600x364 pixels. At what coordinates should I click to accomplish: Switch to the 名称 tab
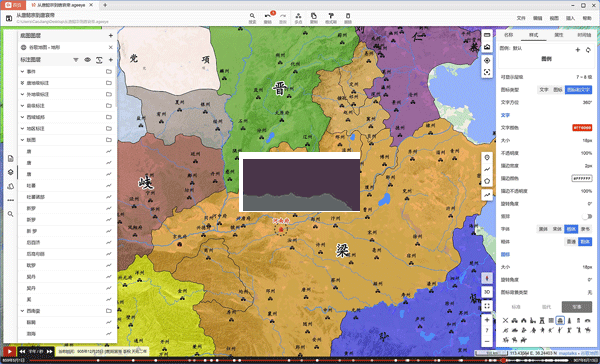coord(508,35)
